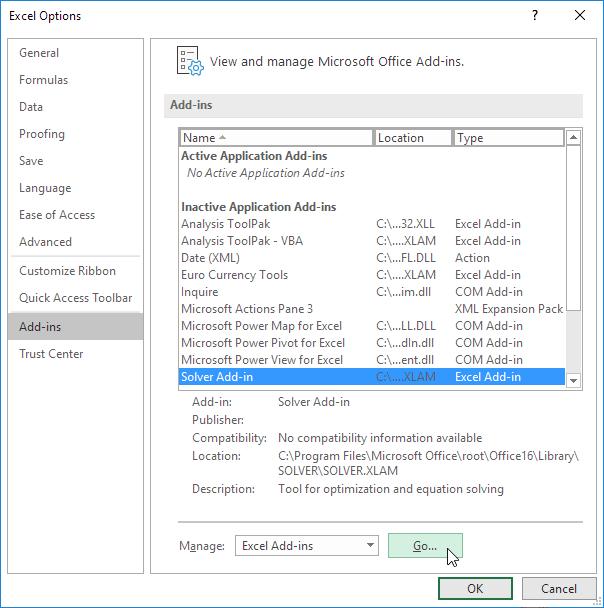Image resolution: width=604 pixels, height=608 pixels.
Task: Select Microsoft Power Map for Excel
Action: click(x=372, y=326)
